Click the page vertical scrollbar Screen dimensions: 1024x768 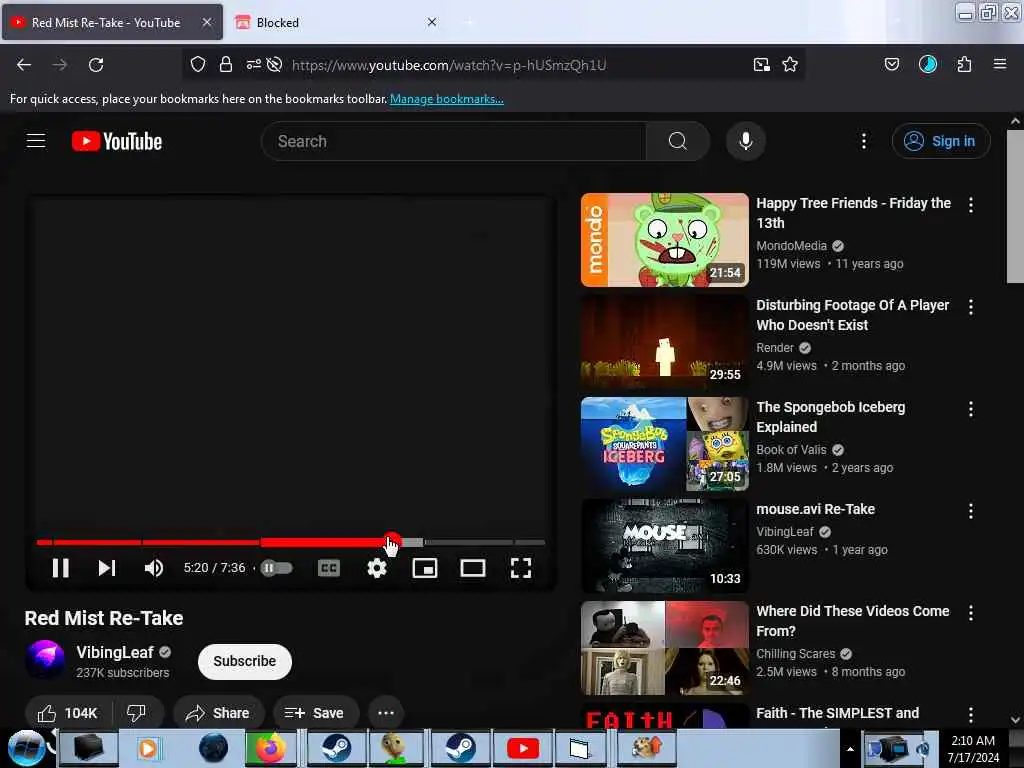[x=1015, y=206]
